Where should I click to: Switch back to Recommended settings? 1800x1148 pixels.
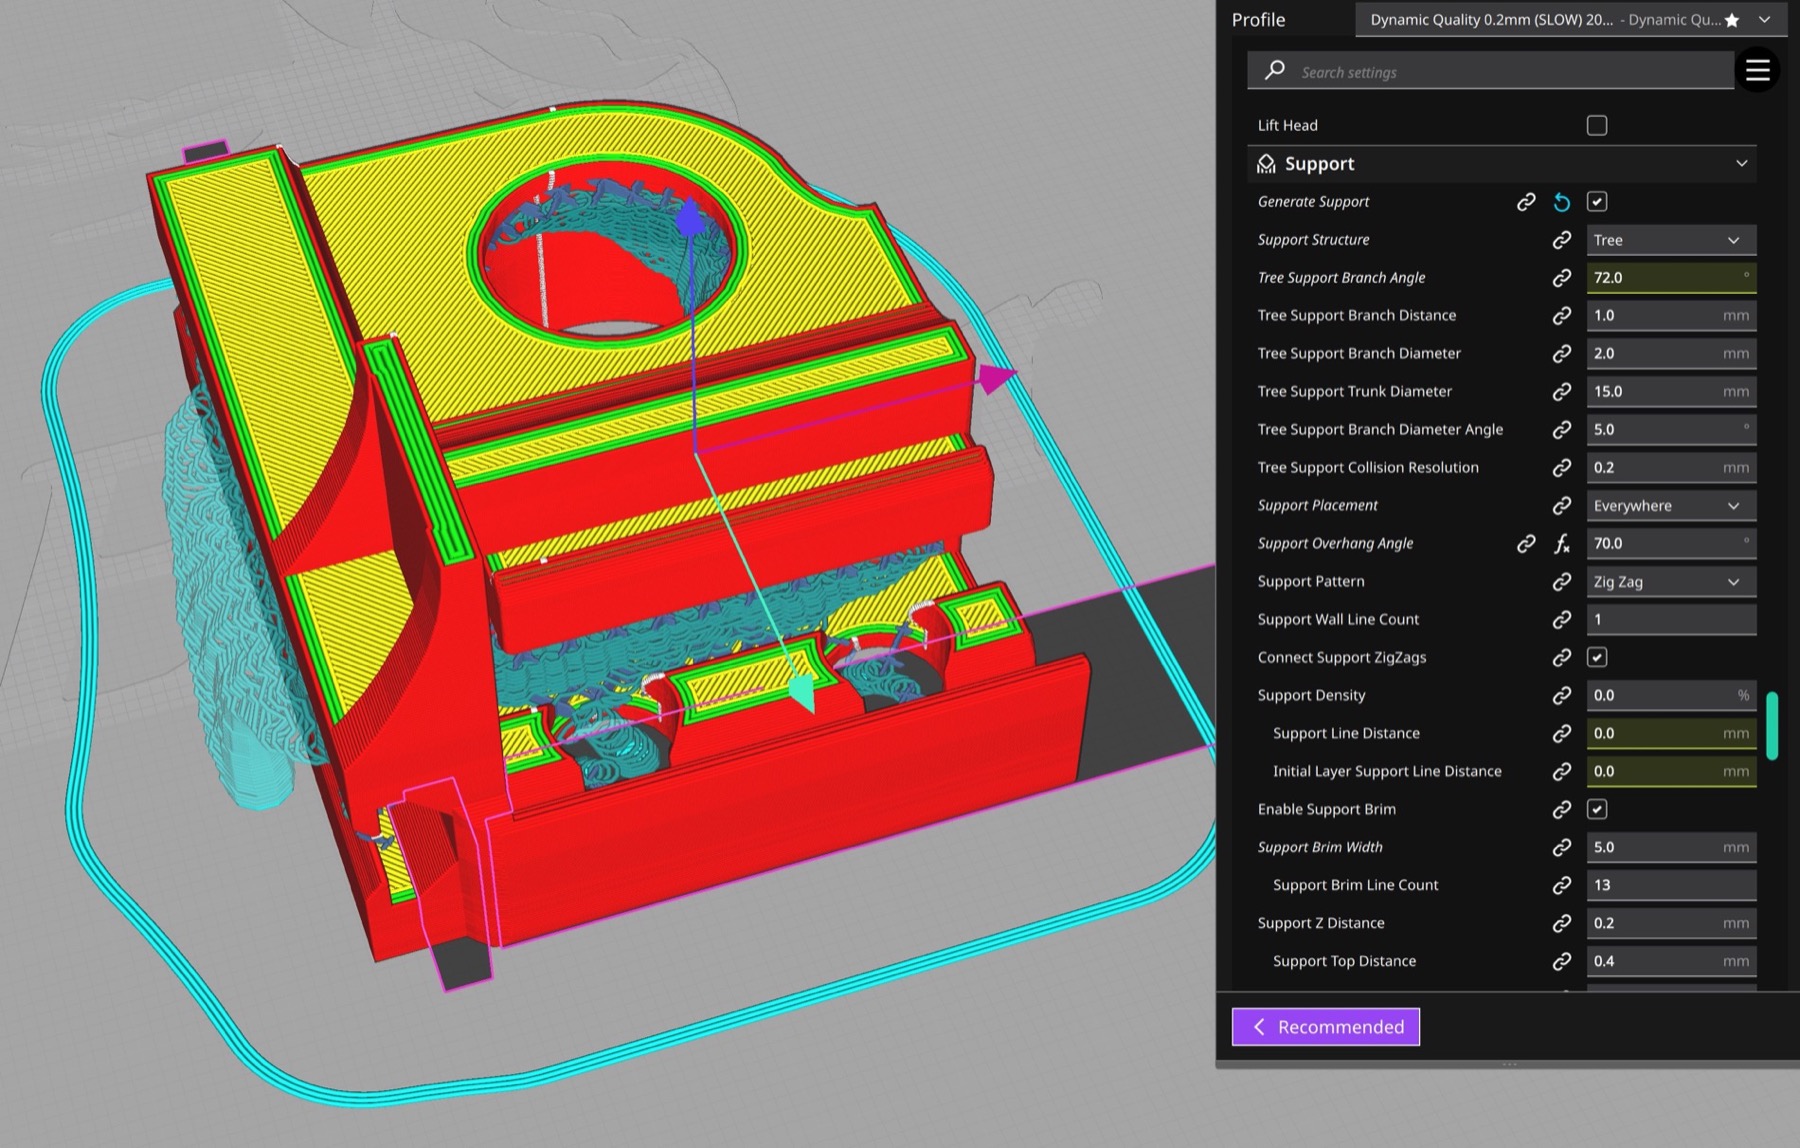(x=1325, y=1027)
